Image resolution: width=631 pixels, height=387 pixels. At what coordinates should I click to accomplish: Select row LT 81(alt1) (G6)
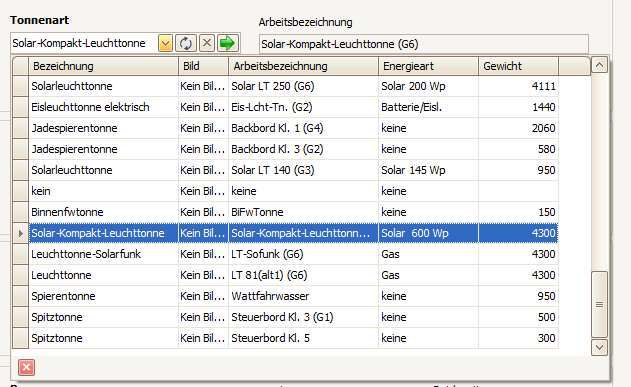click(x=285, y=275)
